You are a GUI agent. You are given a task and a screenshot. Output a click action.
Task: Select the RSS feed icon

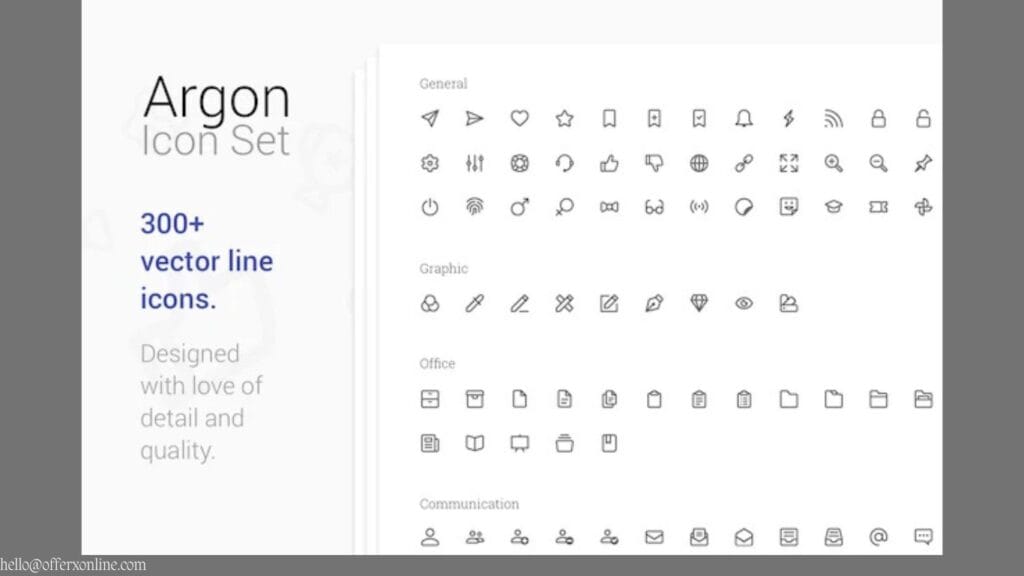(833, 118)
